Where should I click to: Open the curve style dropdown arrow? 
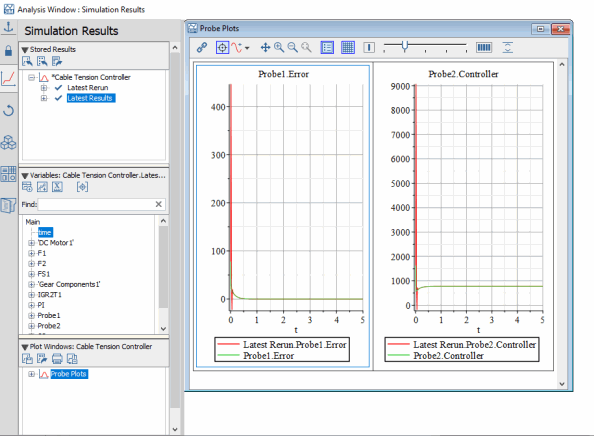click(247, 48)
